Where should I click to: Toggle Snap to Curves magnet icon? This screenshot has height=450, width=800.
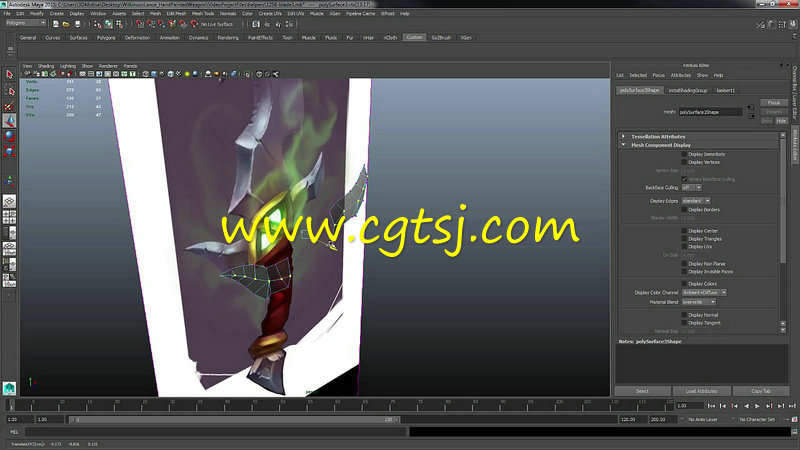pos(151,24)
